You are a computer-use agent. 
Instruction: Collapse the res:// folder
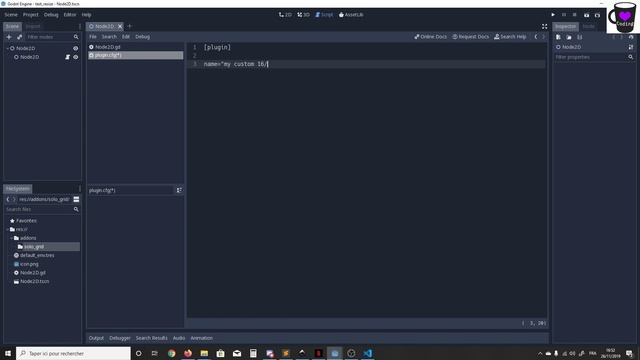[x=7, y=229]
